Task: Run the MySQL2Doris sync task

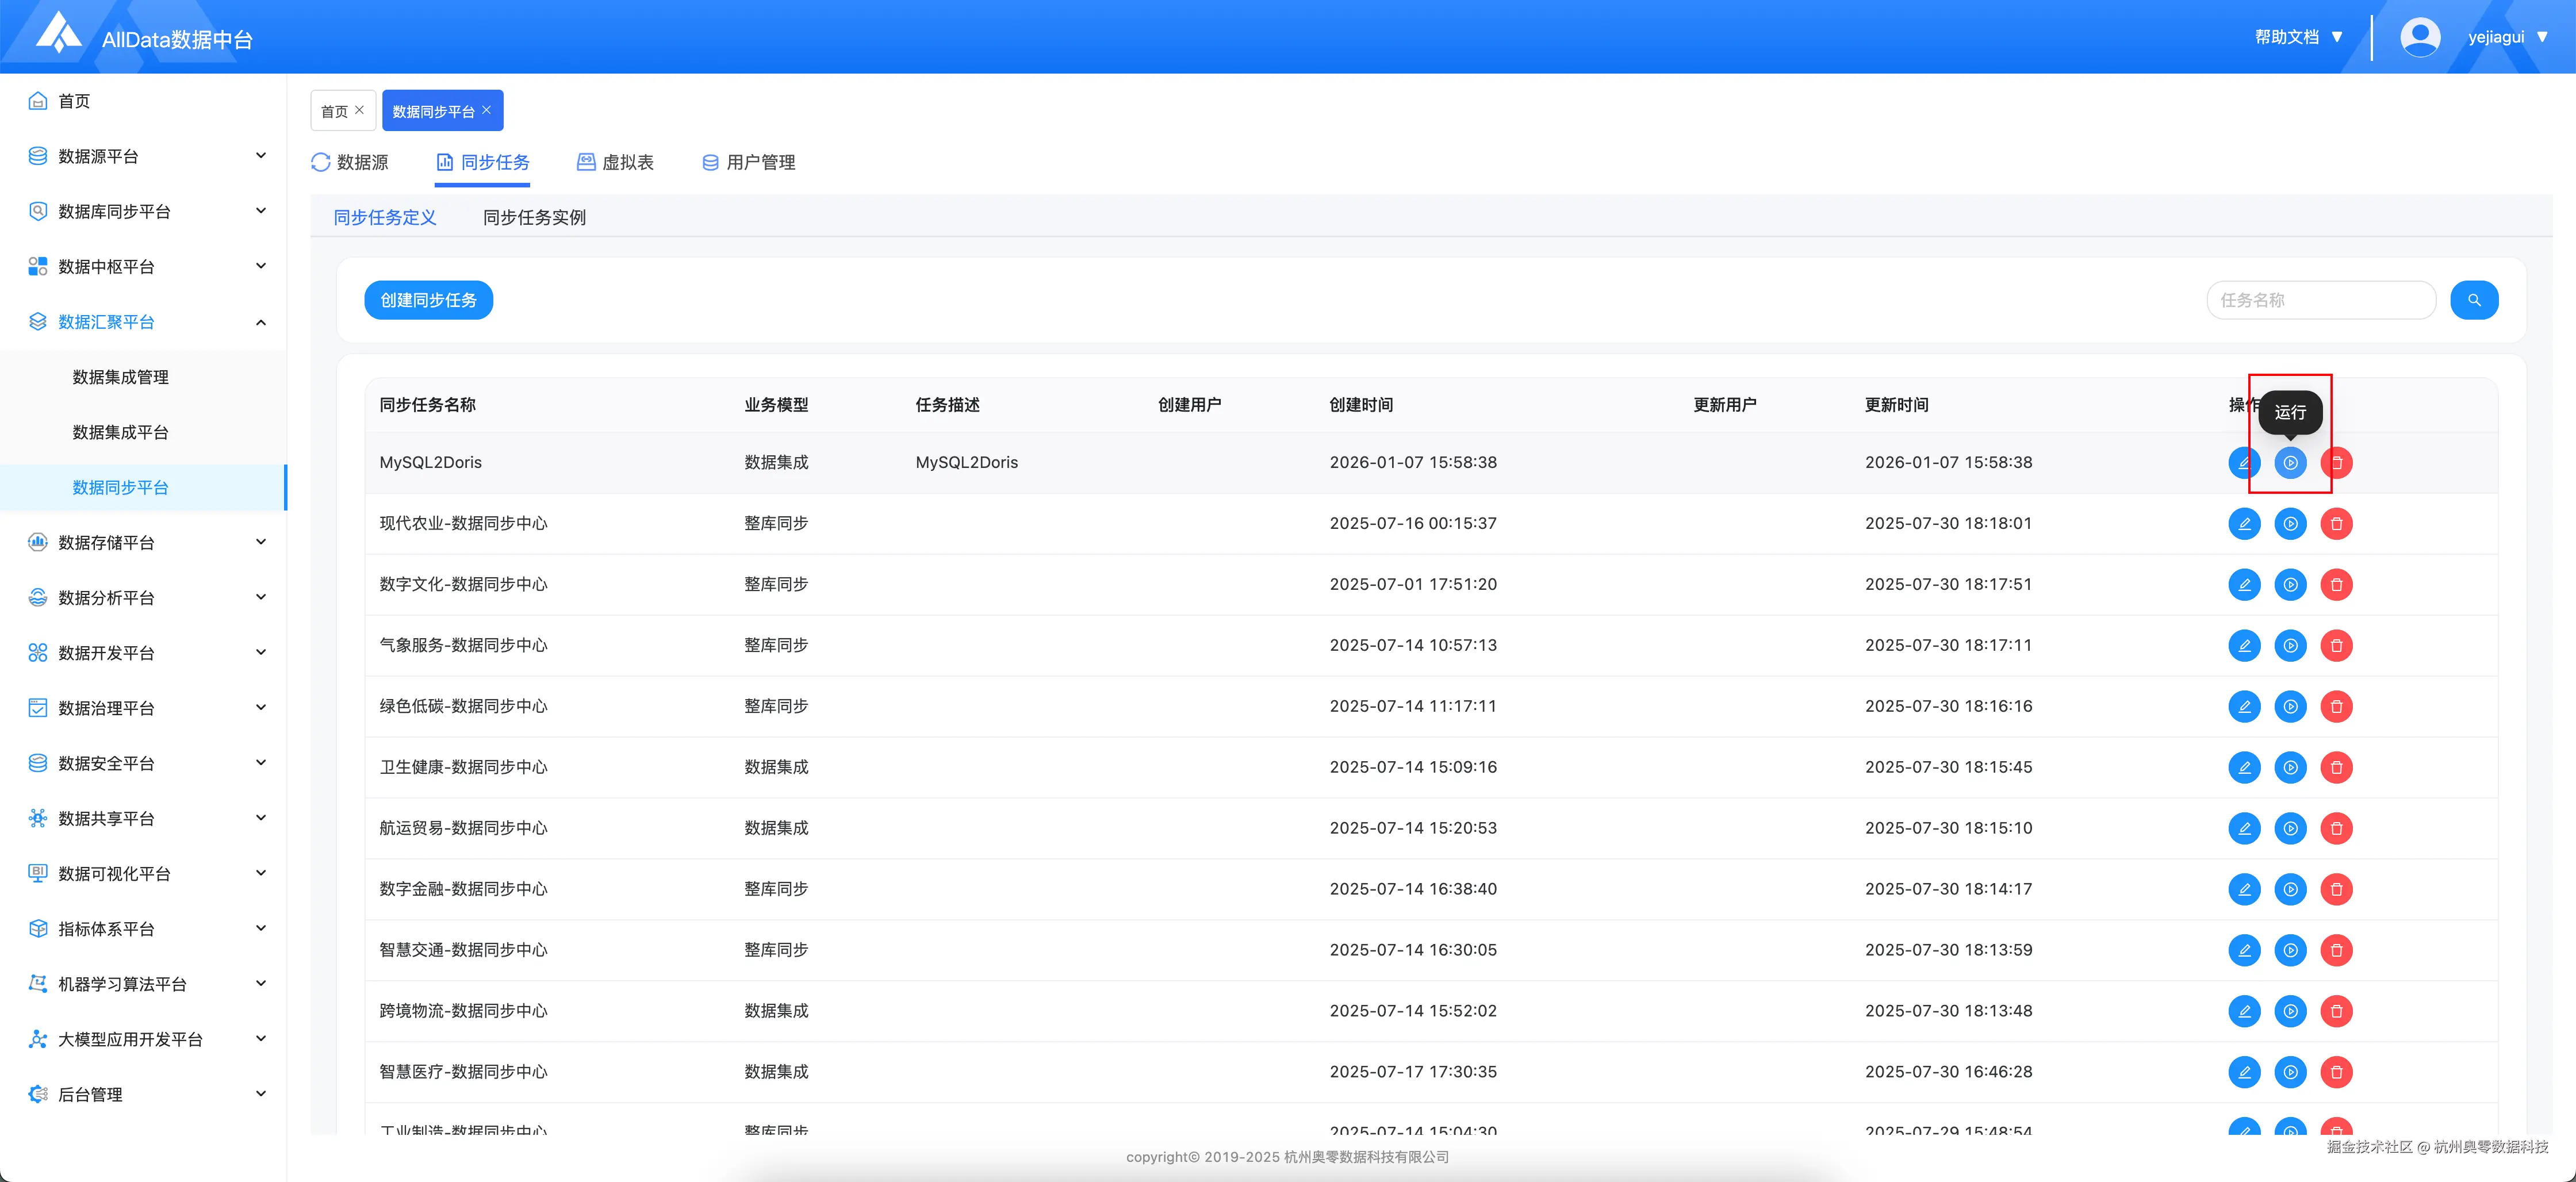Action: (2291, 462)
